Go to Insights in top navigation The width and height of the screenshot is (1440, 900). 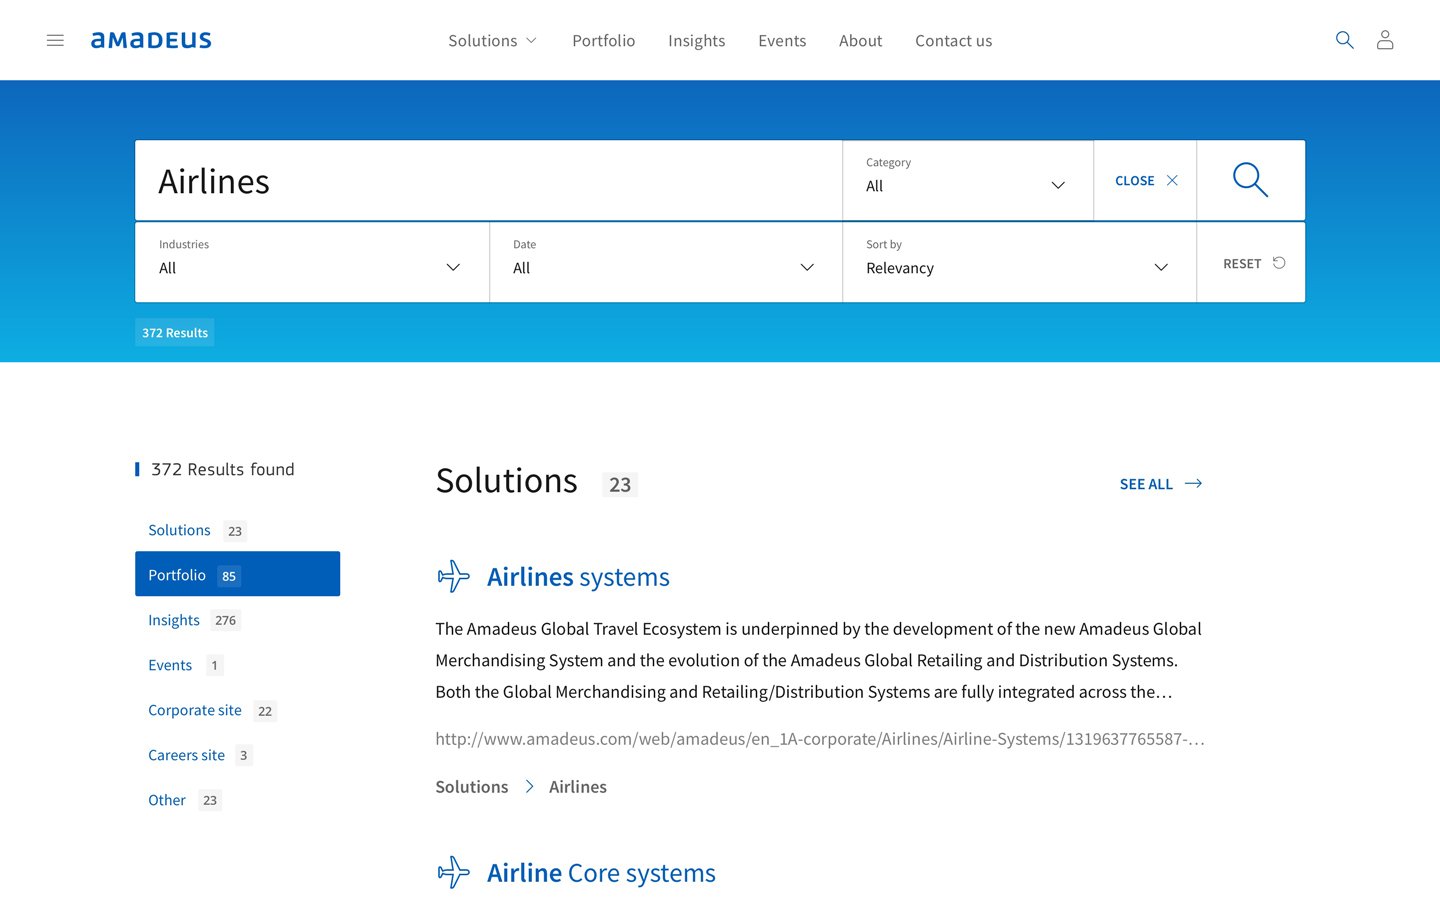tap(697, 40)
